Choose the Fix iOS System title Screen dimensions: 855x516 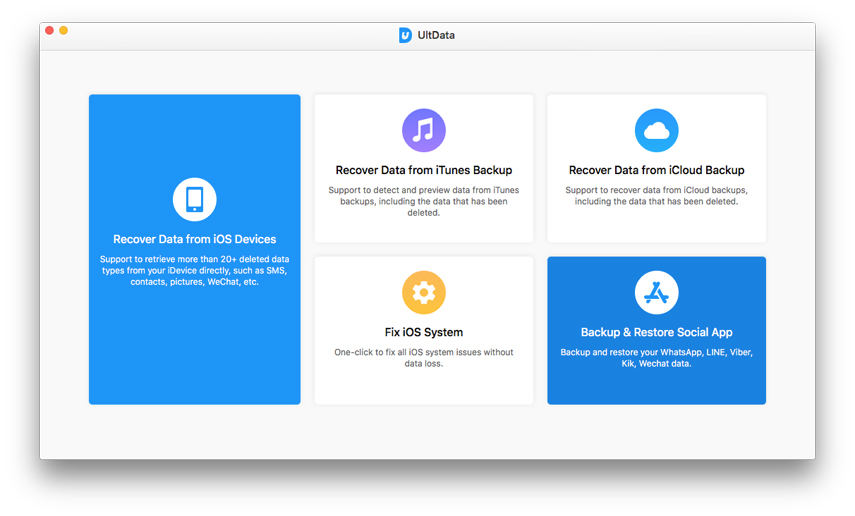(x=424, y=332)
